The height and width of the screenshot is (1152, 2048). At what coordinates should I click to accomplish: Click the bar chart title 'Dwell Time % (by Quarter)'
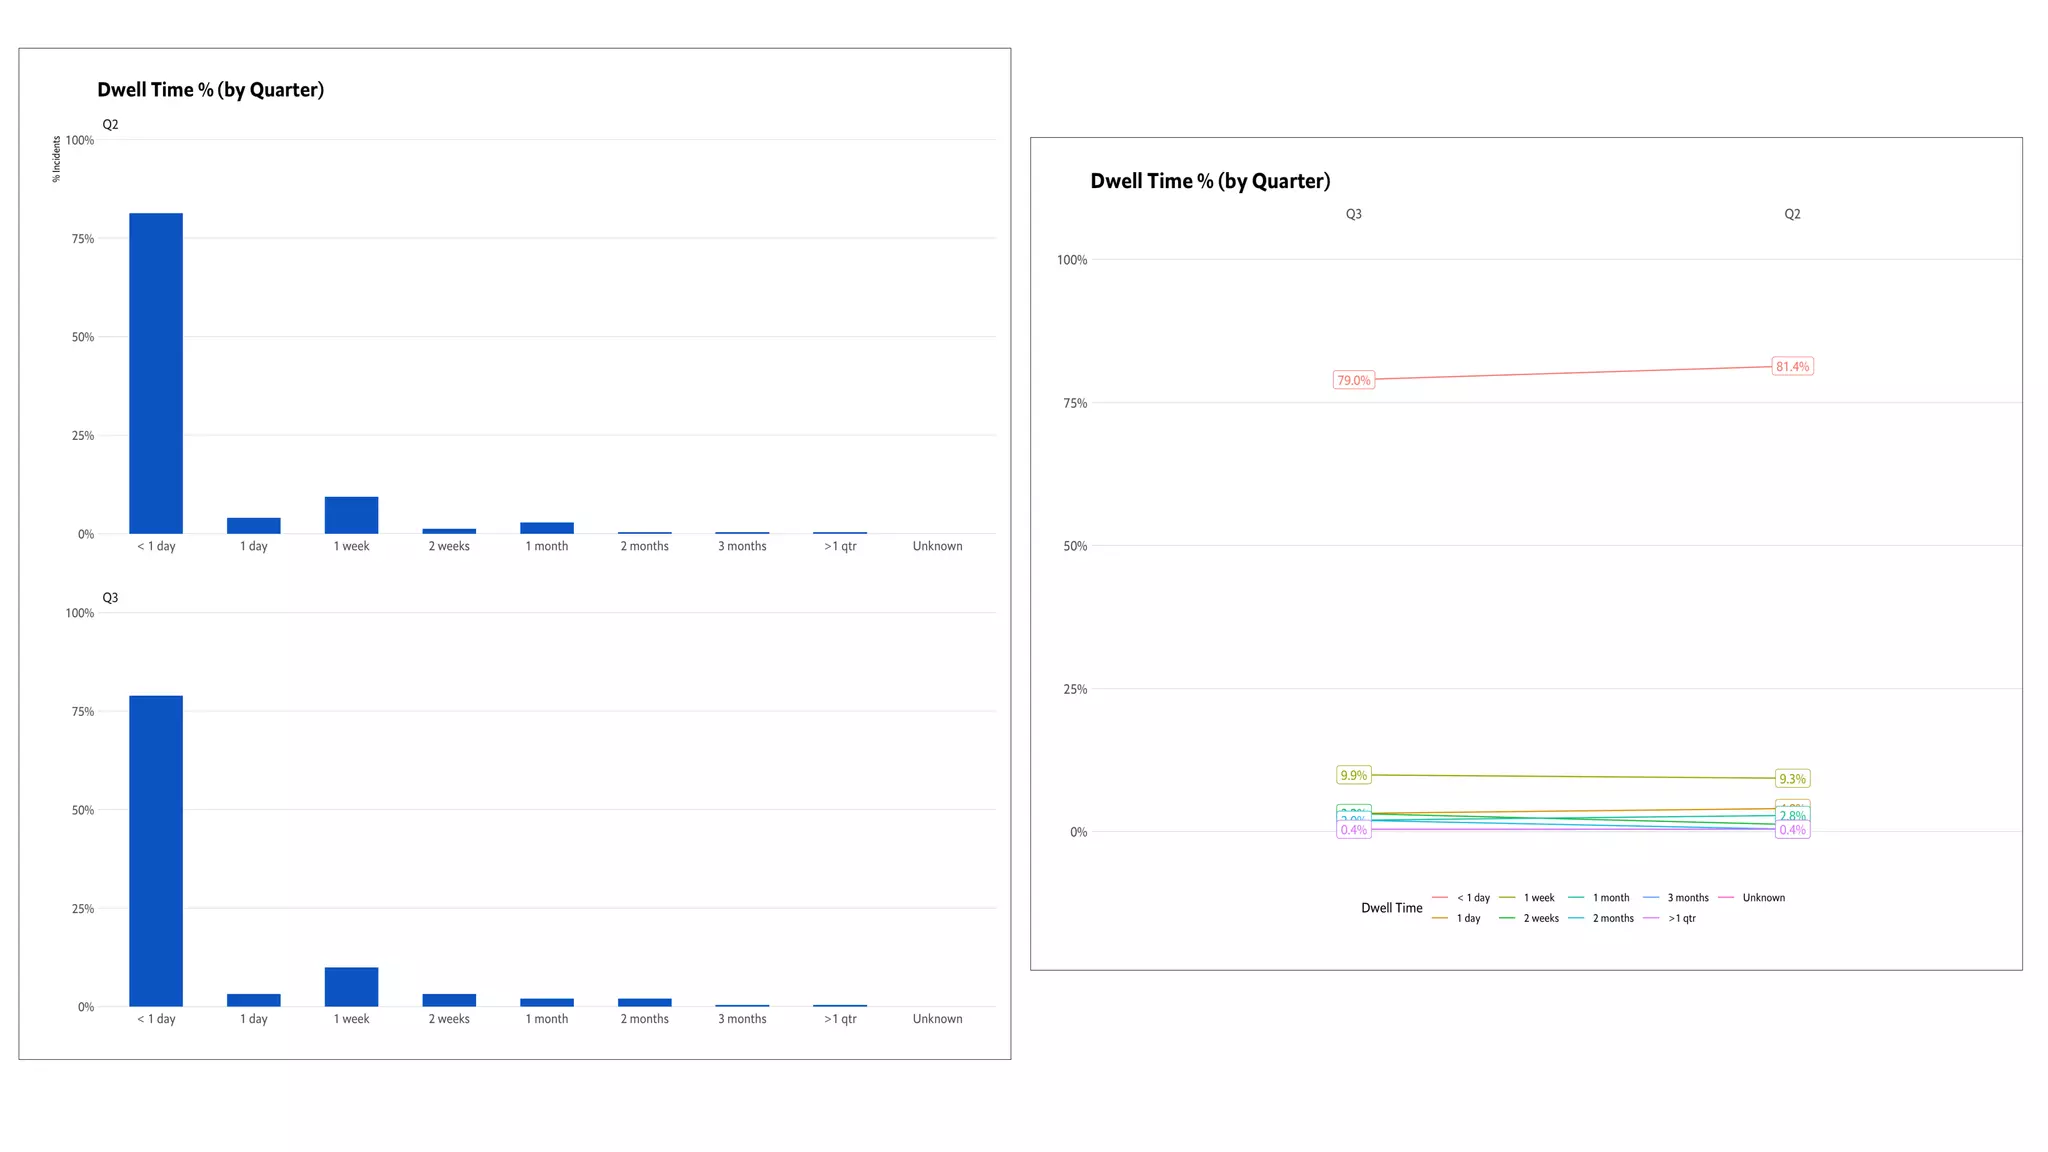click(210, 90)
